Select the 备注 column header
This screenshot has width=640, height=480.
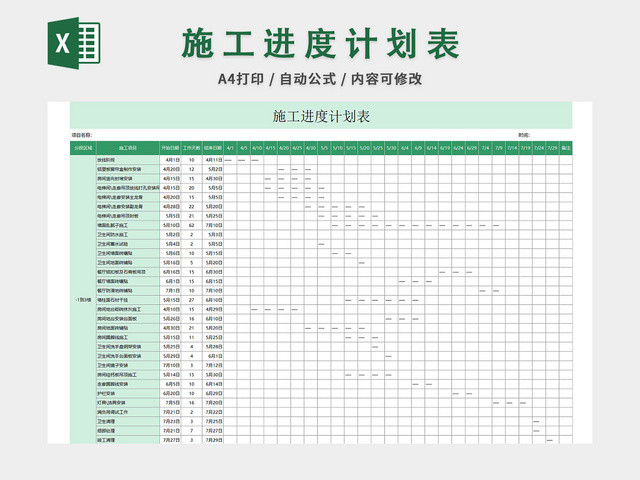(566, 148)
